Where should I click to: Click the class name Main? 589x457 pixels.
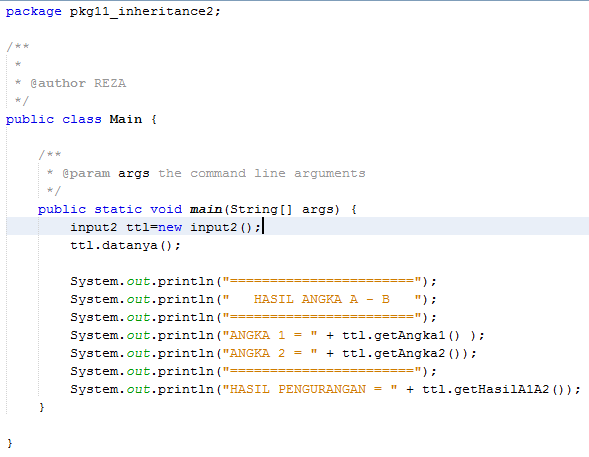126,119
